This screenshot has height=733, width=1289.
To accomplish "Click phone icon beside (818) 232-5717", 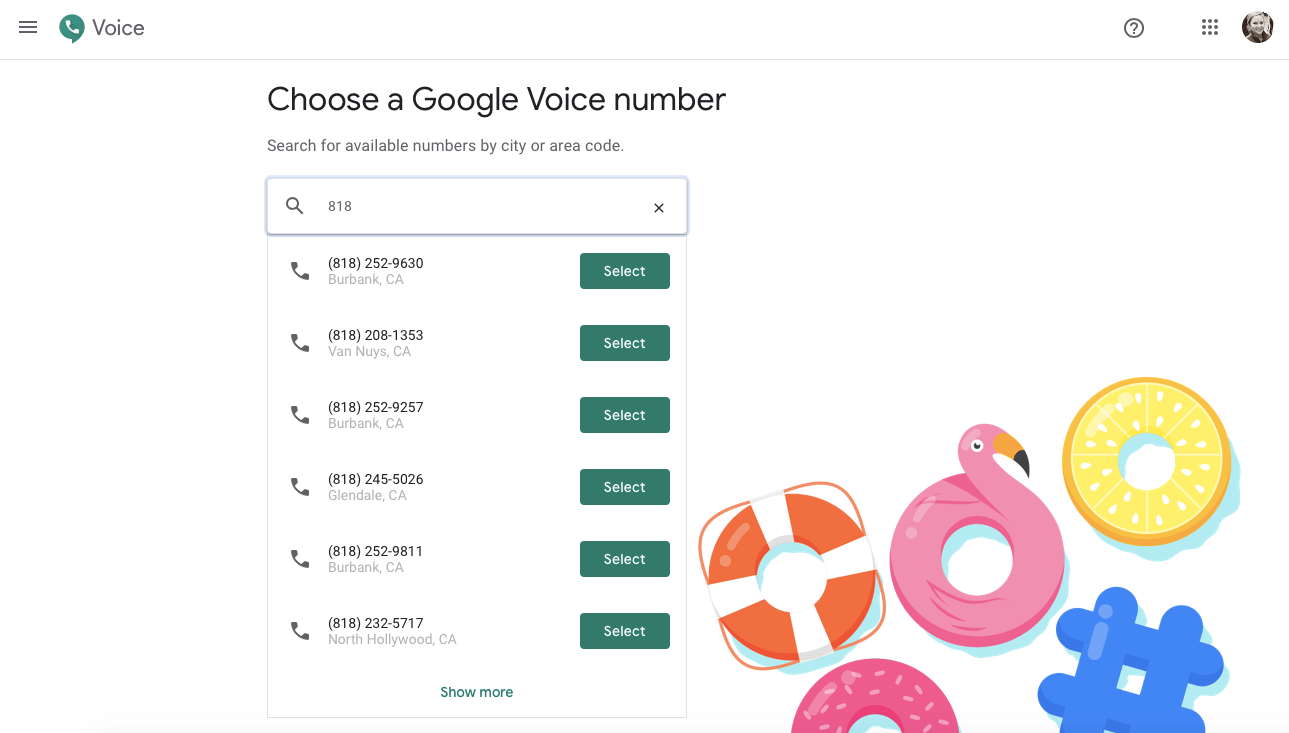I will click(x=300, y=631).
